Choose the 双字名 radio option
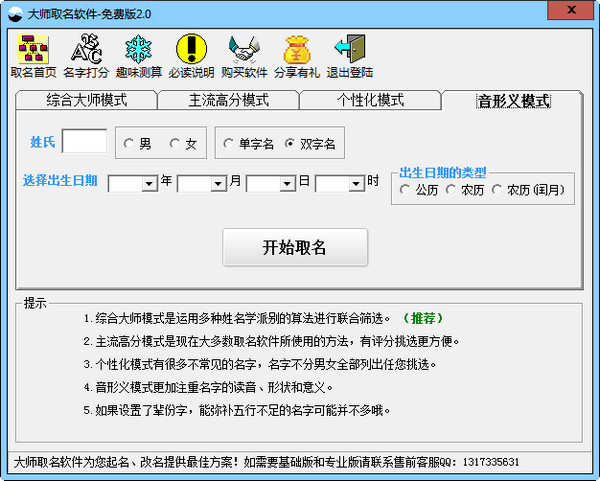 click(x=310, y=143)
